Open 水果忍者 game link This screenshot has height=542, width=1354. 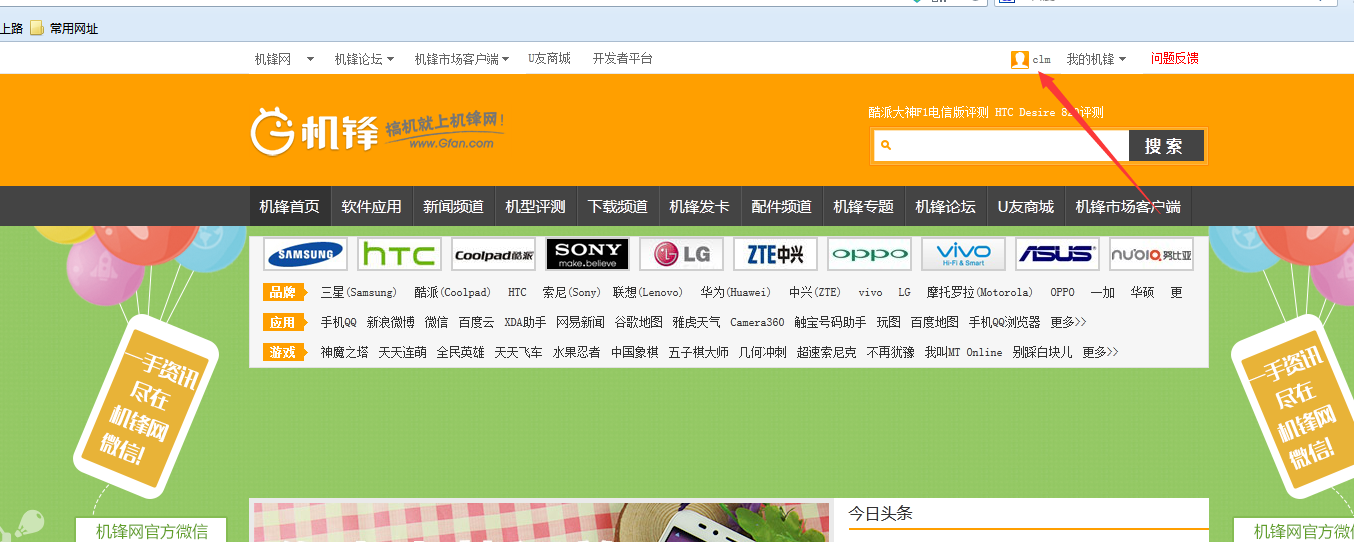(576, 352)
